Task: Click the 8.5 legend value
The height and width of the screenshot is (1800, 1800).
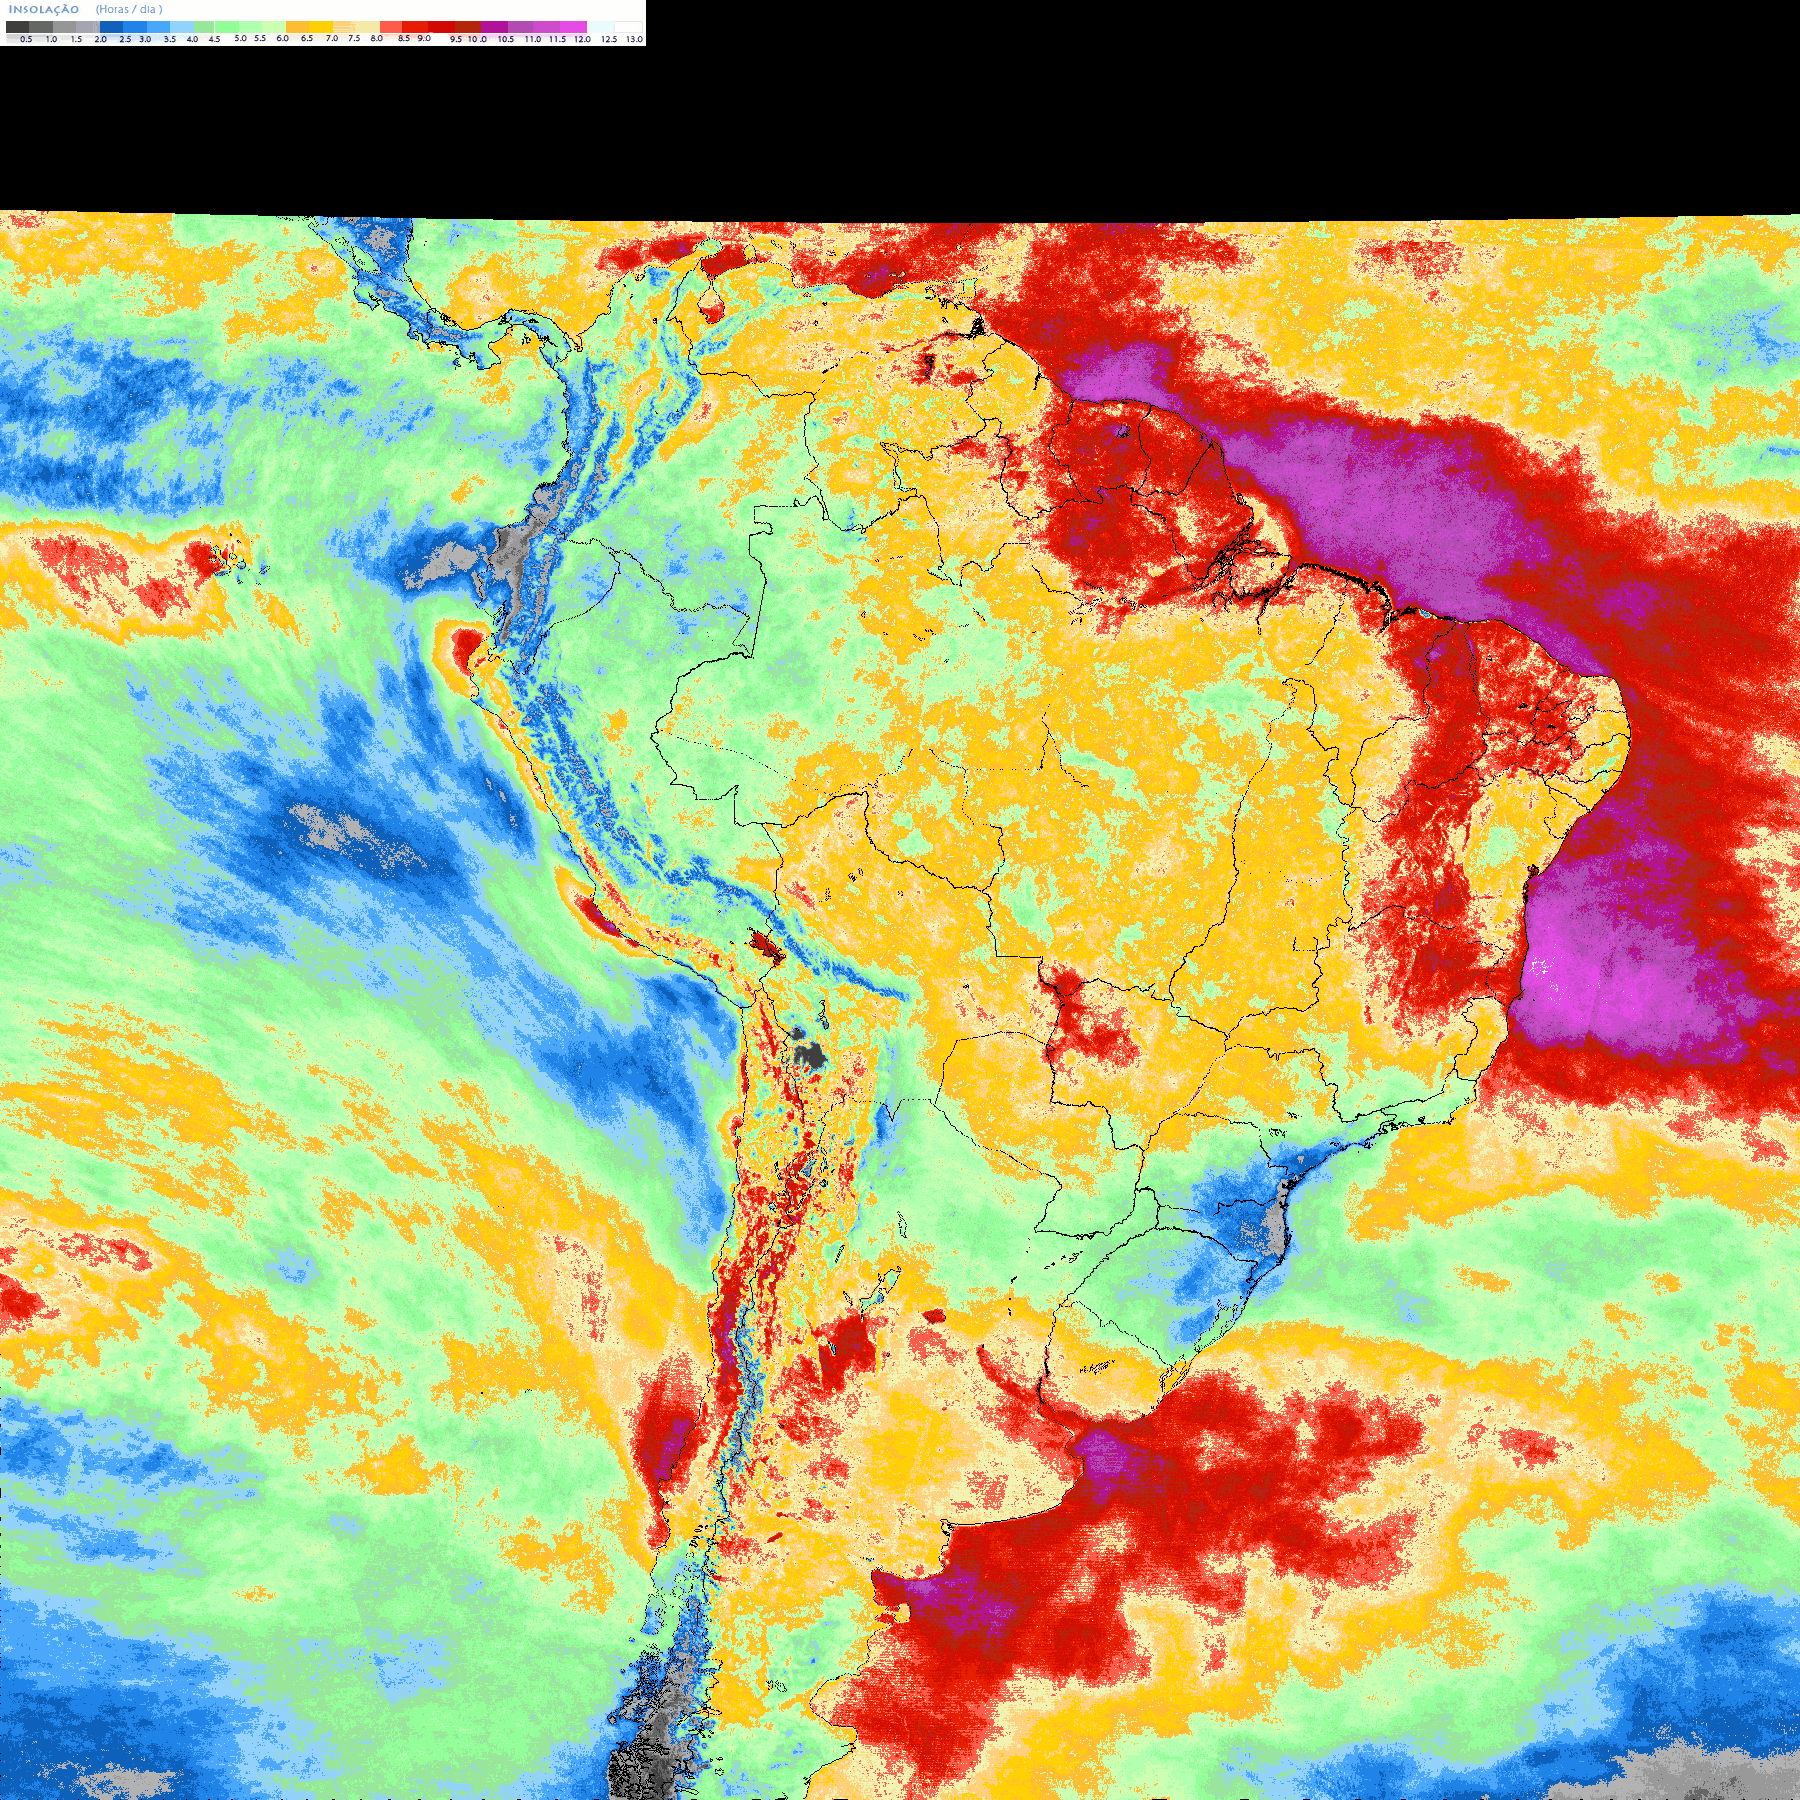Action: pos(404,38)
